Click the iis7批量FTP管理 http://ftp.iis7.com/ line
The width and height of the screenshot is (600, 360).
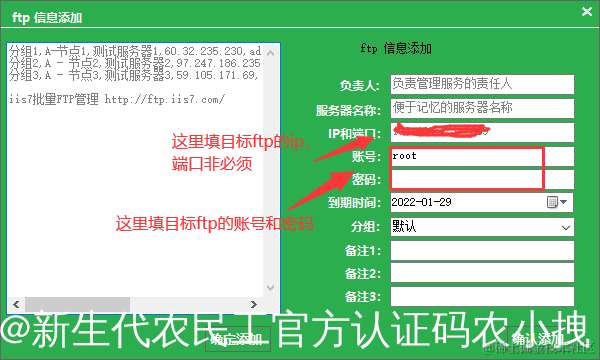click(x=117, y=99)
